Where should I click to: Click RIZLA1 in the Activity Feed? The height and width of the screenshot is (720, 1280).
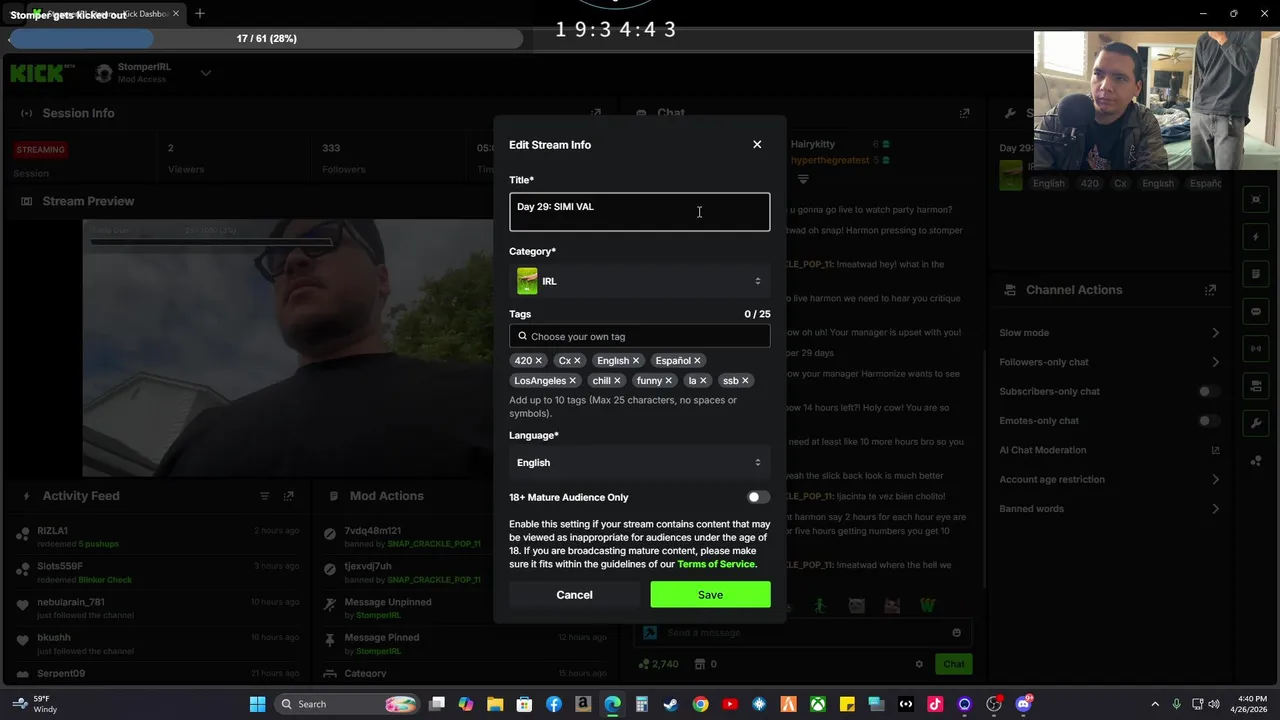click(53, 531)
